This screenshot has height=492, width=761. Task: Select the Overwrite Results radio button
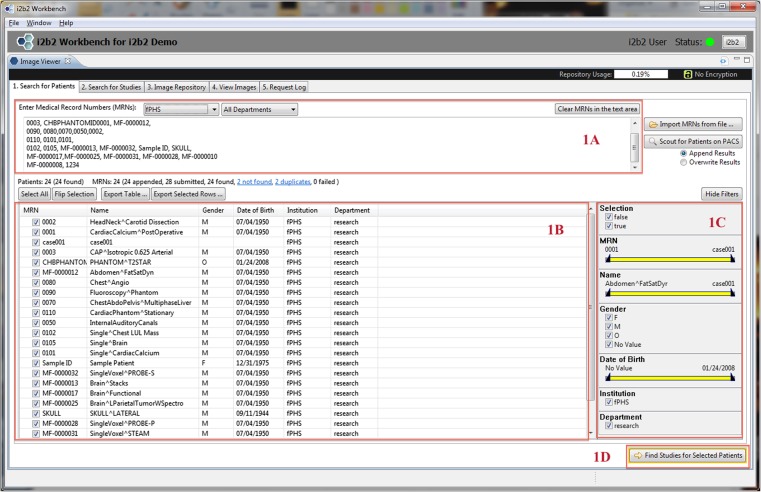[683, 161]
